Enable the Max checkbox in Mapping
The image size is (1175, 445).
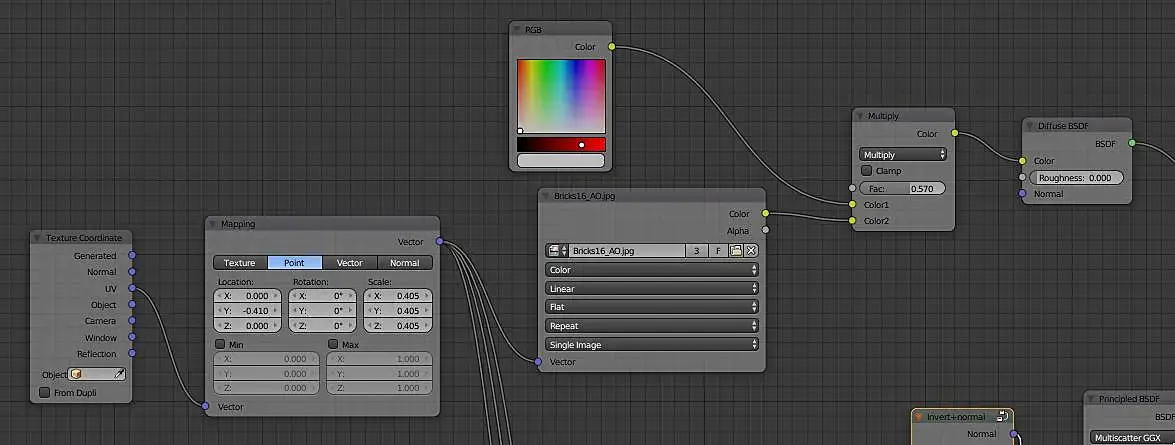click(333, 344)
